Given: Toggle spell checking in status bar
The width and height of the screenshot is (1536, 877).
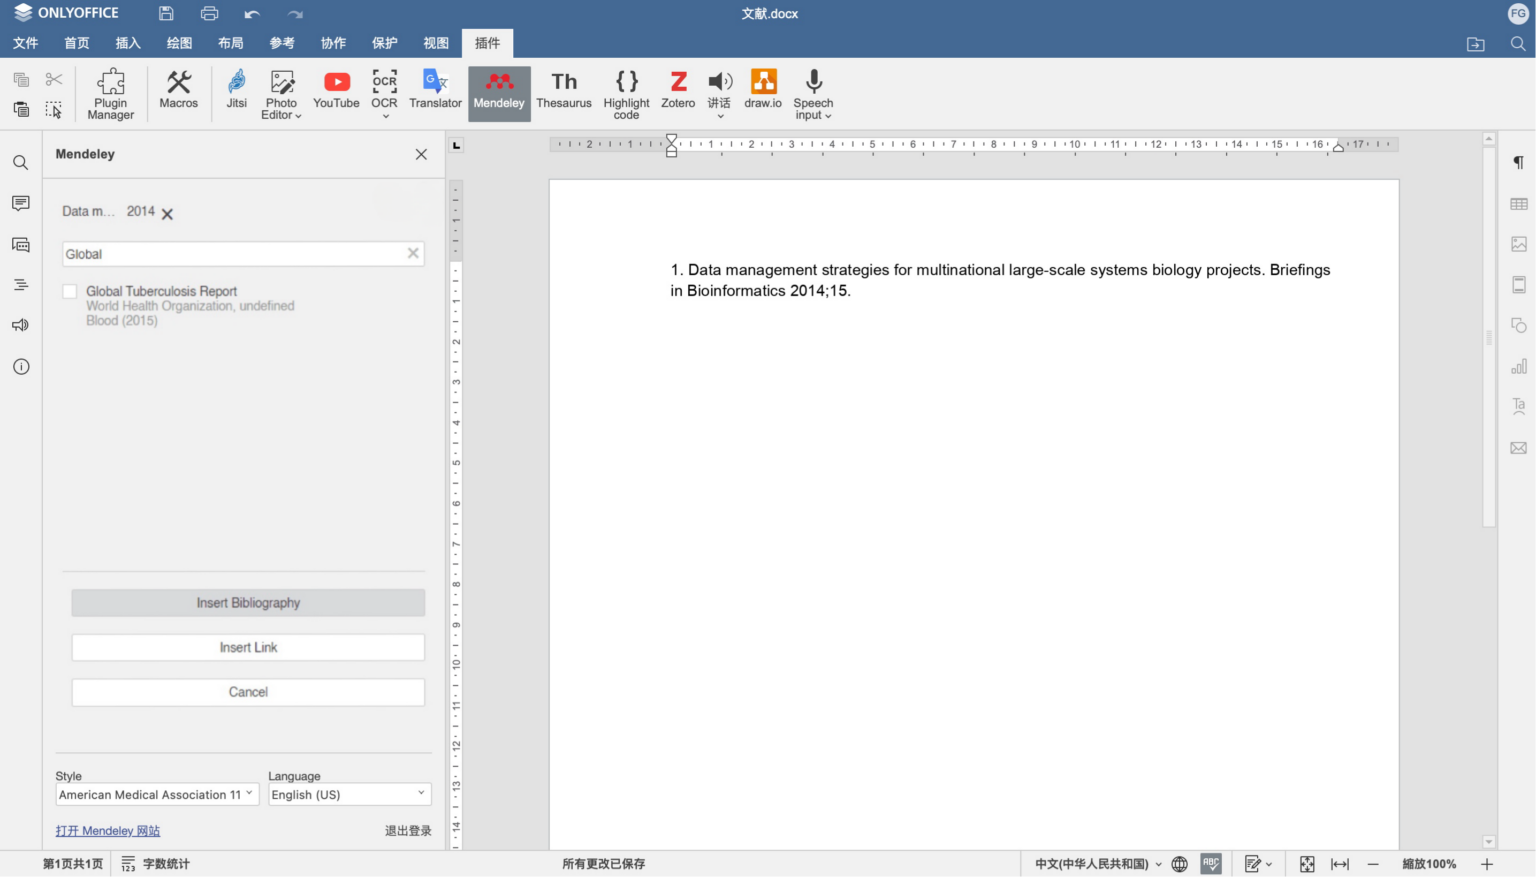Looking at the screenshot, I should [x=1211, y=864].
